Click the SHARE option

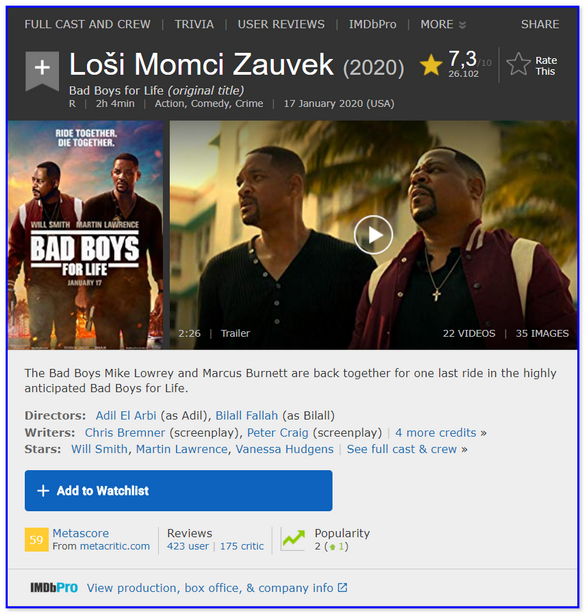click(x=540, y=24)
